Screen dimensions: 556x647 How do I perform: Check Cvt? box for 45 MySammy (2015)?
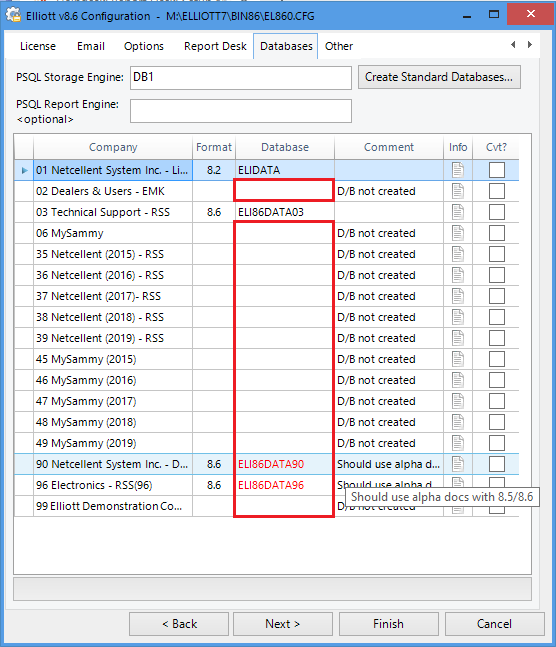click(497, 359)
